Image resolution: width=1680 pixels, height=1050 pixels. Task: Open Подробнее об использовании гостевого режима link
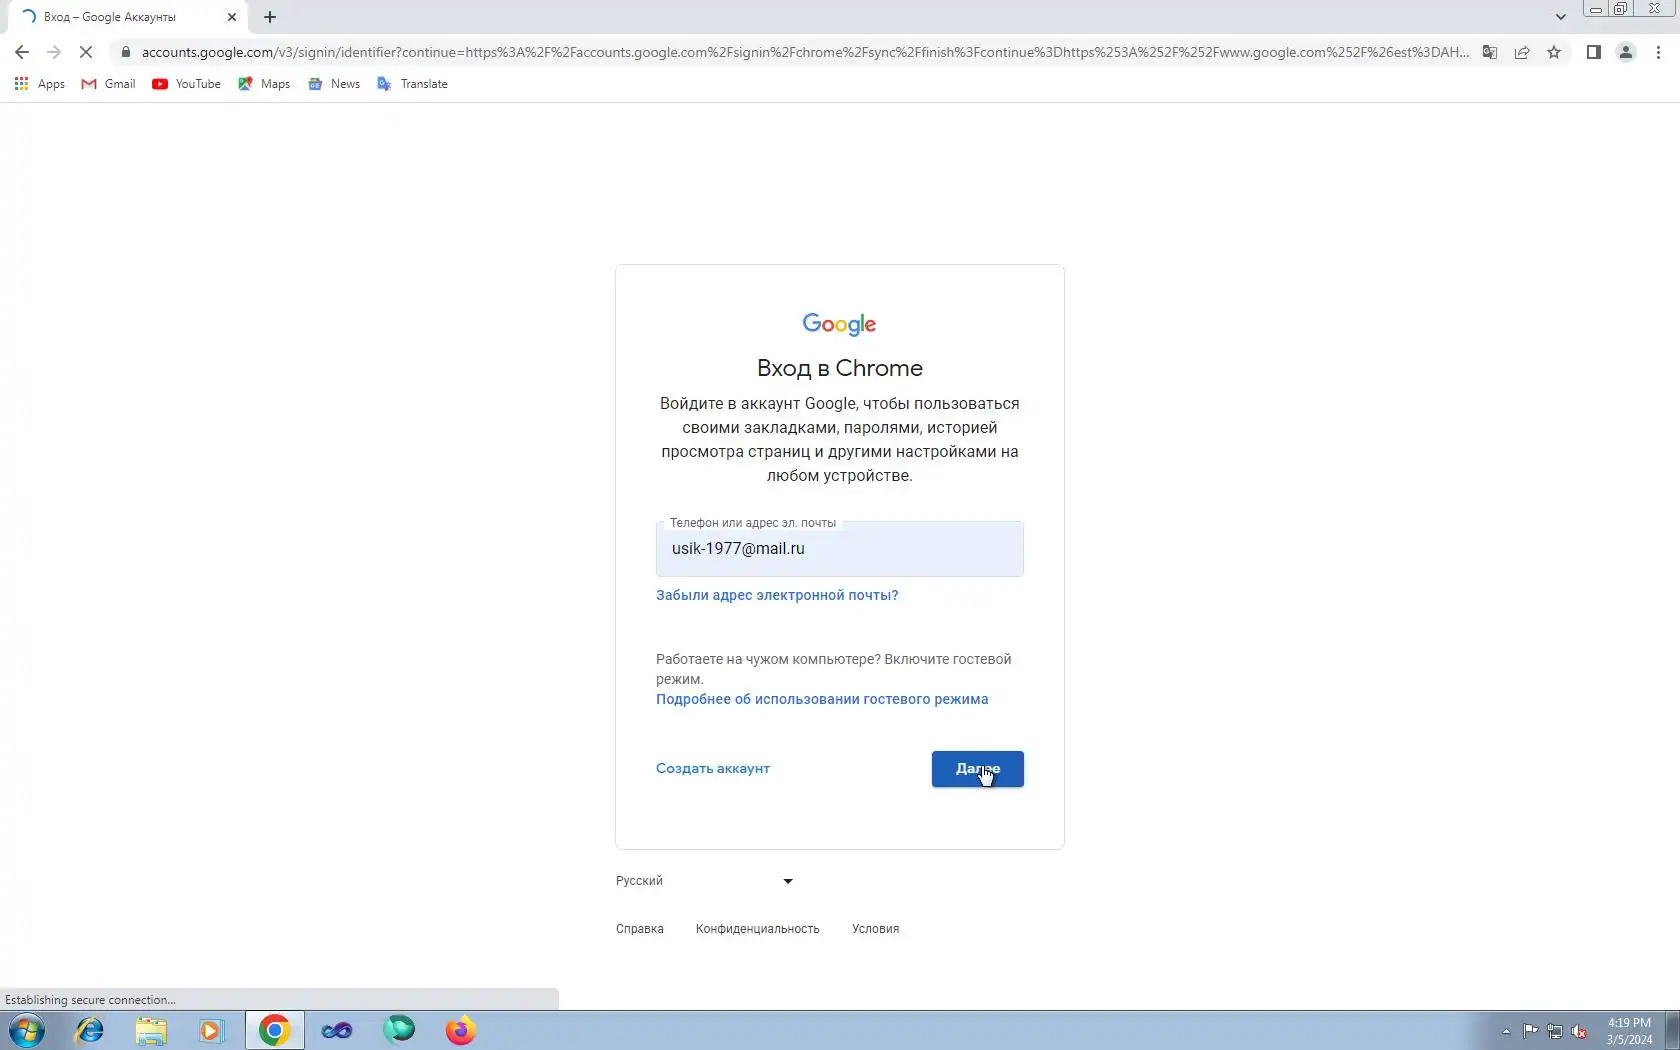[822, 699]
